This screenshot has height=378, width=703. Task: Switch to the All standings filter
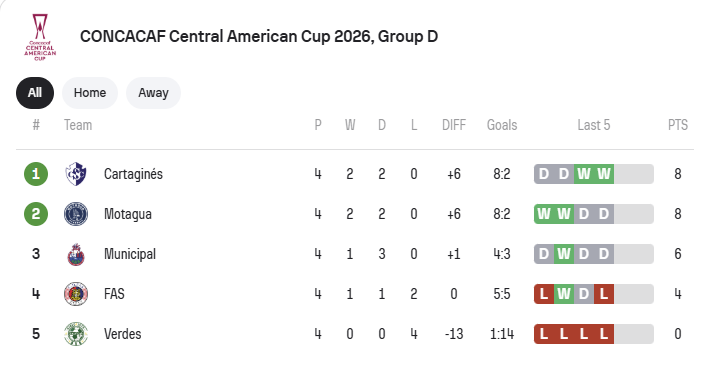tap(35, 93)
